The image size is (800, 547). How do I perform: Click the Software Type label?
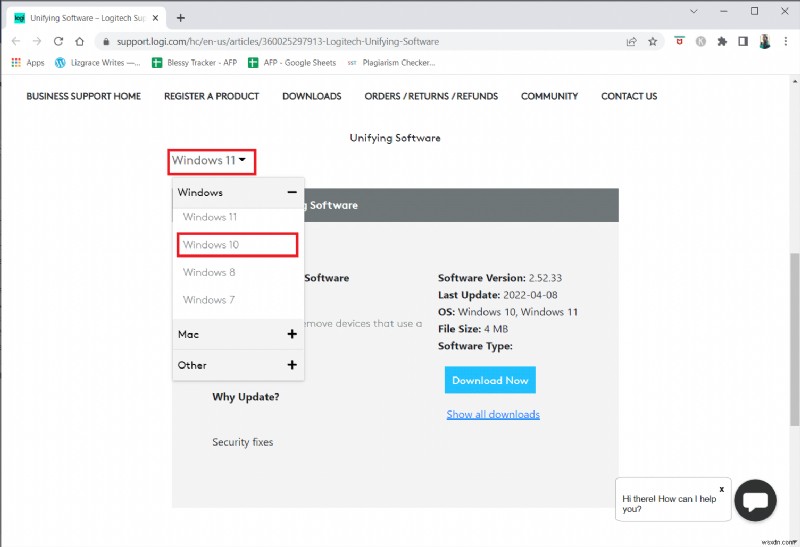(475, 346)
